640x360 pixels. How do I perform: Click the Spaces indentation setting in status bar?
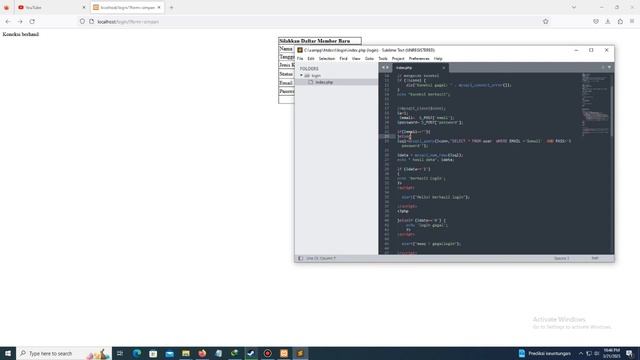tap(562, 258)
